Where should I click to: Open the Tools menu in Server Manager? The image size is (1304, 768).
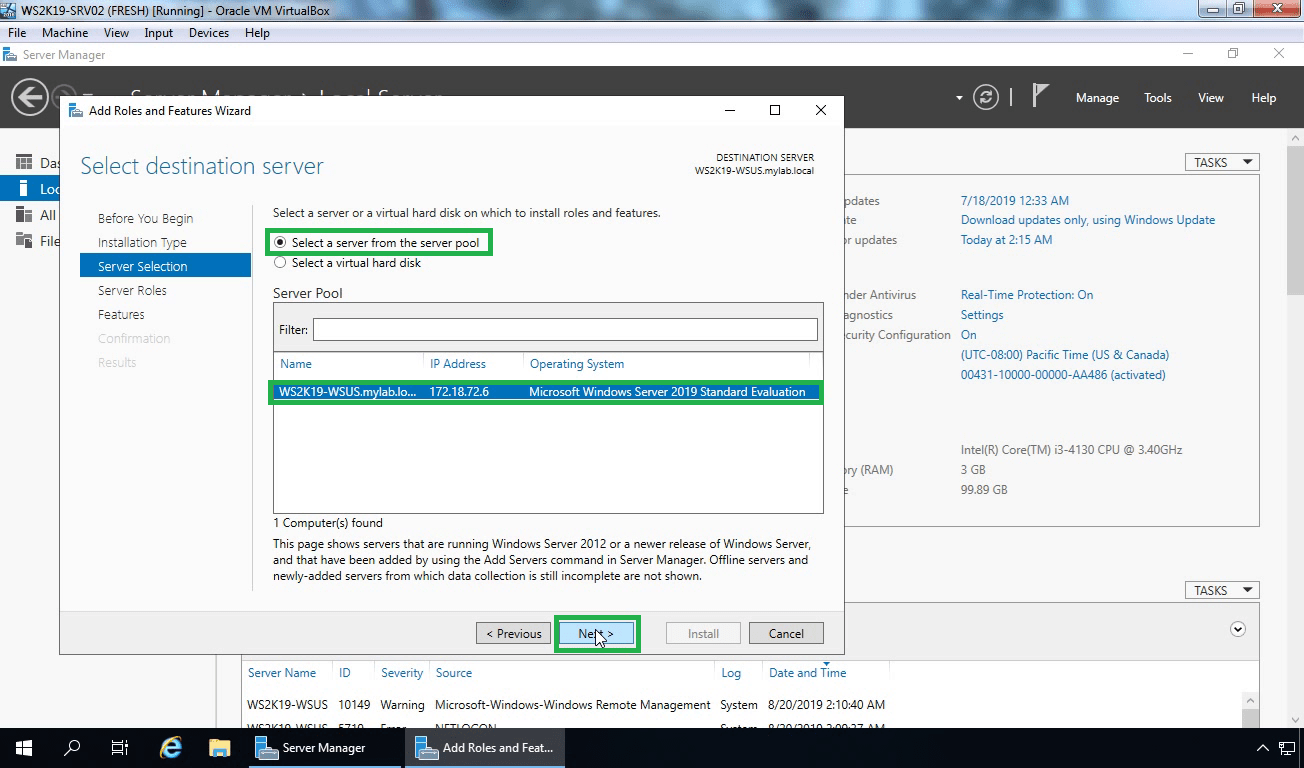(x=1158, y=98)
